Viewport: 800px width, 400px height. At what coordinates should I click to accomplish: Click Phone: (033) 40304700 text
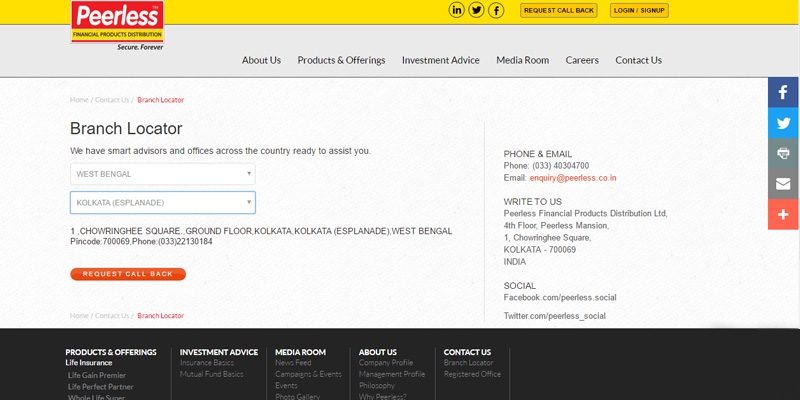point(546,166)
